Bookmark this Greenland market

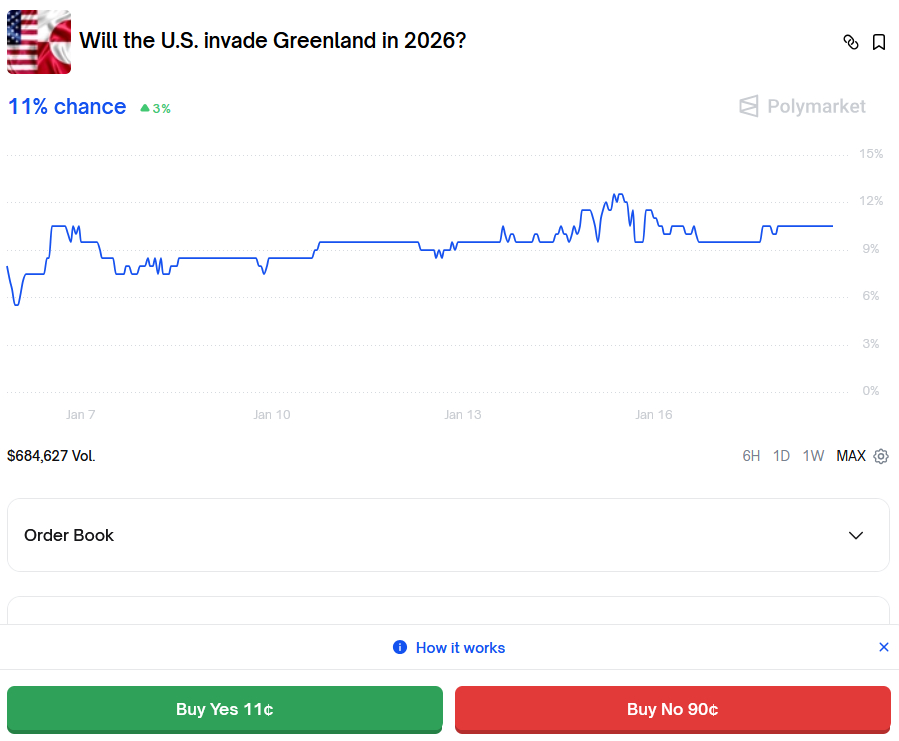click(x=879, y=42)
